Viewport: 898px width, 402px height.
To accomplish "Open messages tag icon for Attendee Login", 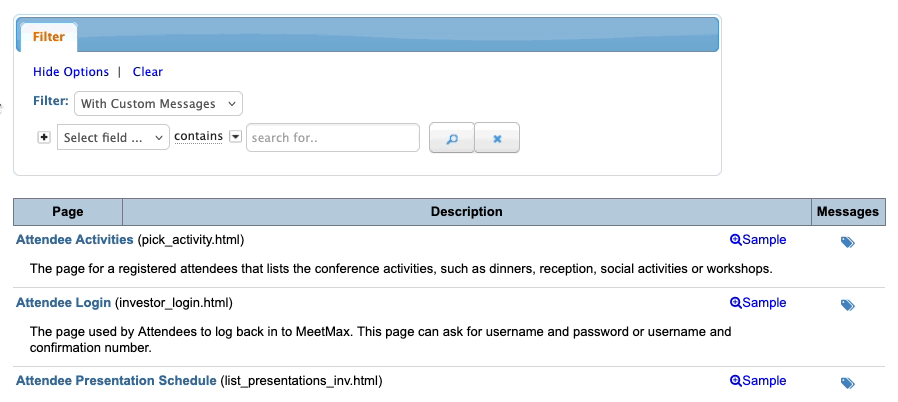I will pyautogui.click(x=847, y=305).
